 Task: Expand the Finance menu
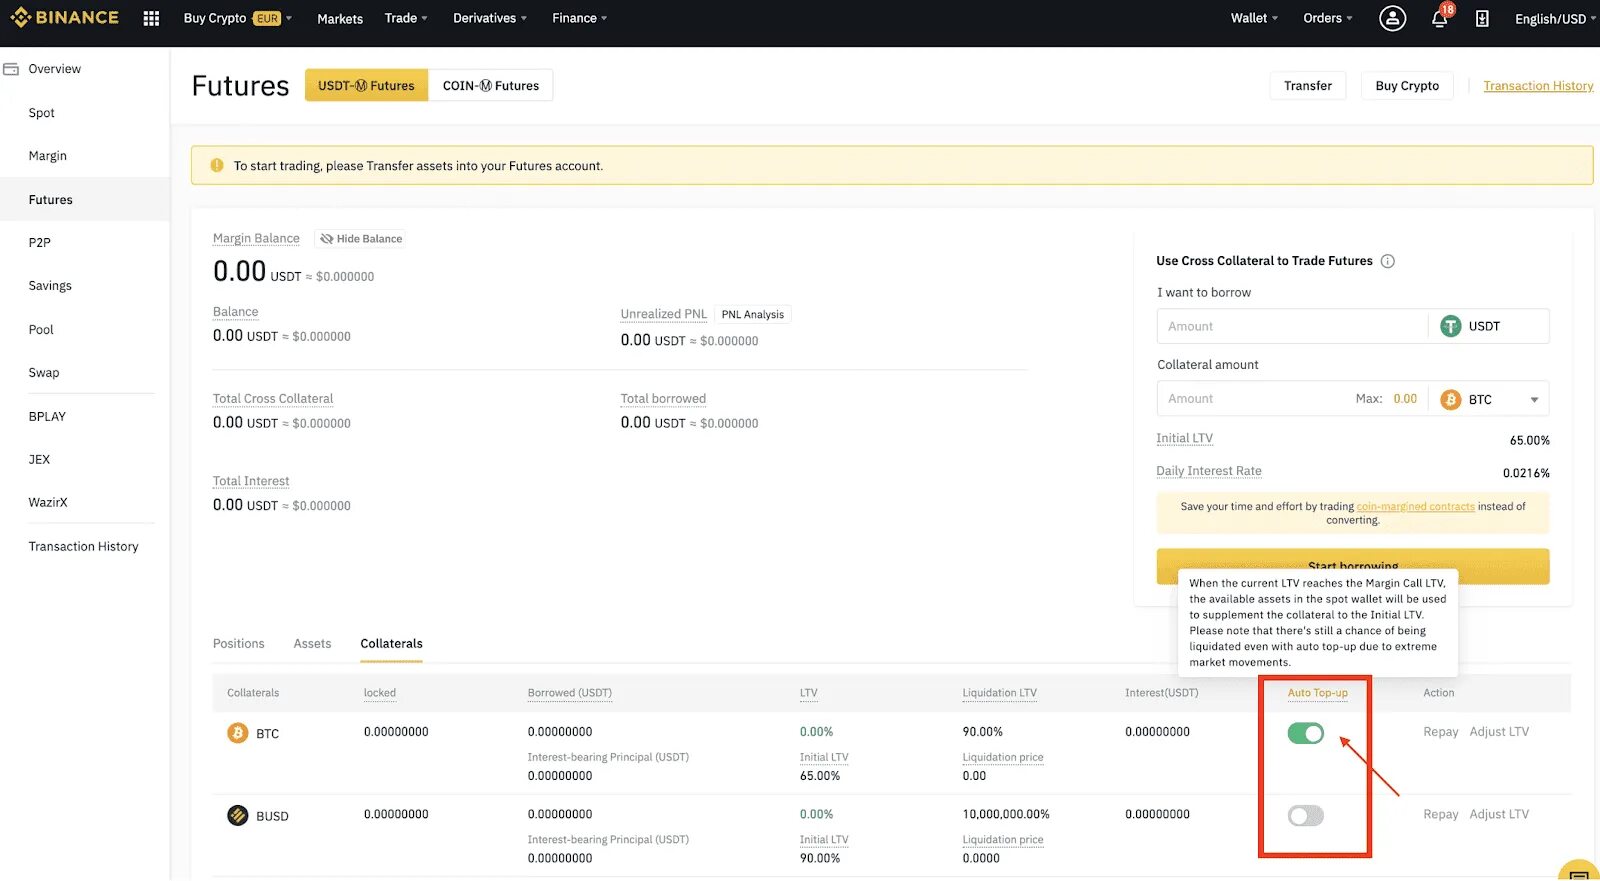(579, 18)
